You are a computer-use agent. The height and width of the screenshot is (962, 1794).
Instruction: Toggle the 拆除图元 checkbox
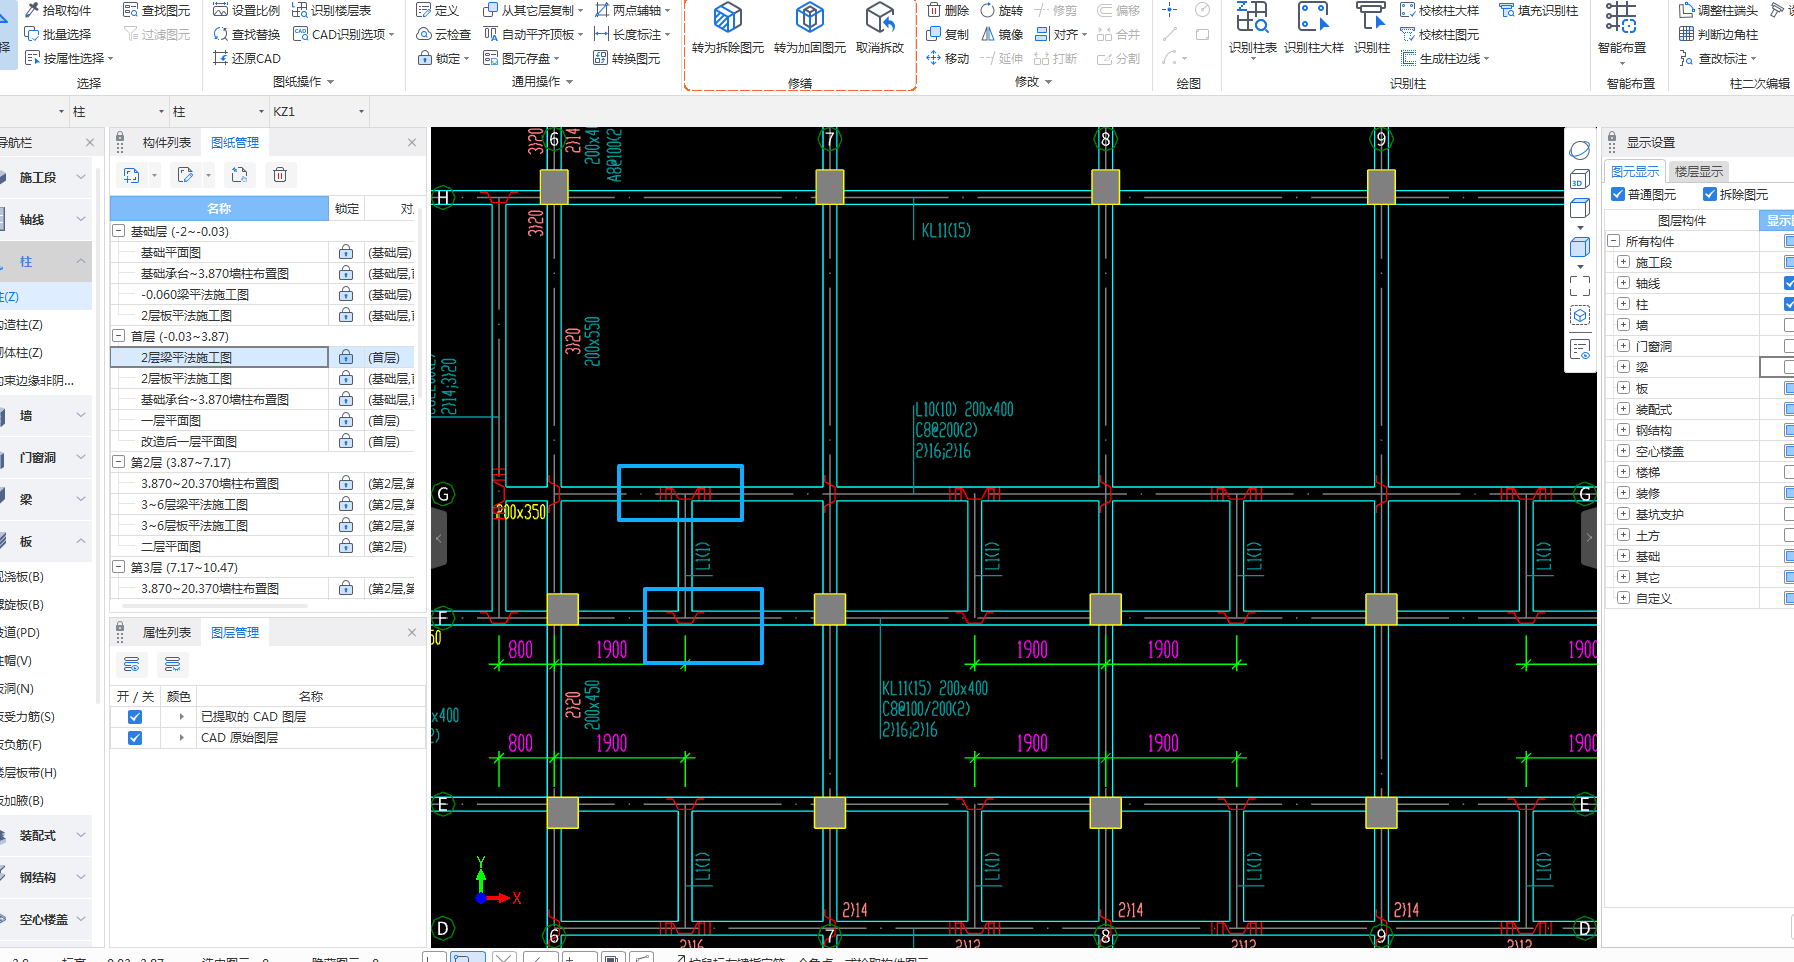click(1710, 194)
